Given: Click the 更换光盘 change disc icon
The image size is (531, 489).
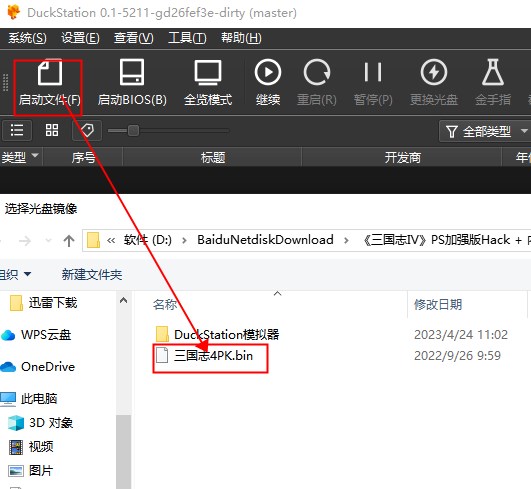Looking at the screenshot, I should pos(434,72).
